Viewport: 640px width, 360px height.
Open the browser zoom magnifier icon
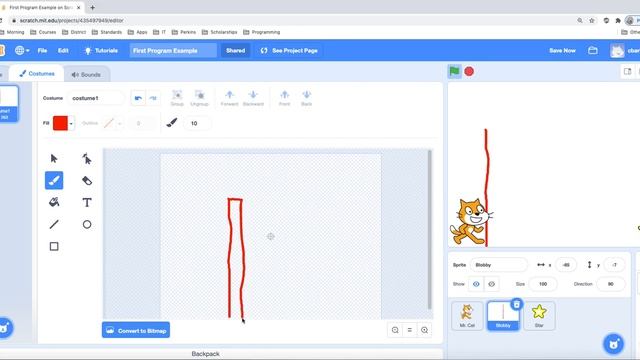[x=580, y=20]
